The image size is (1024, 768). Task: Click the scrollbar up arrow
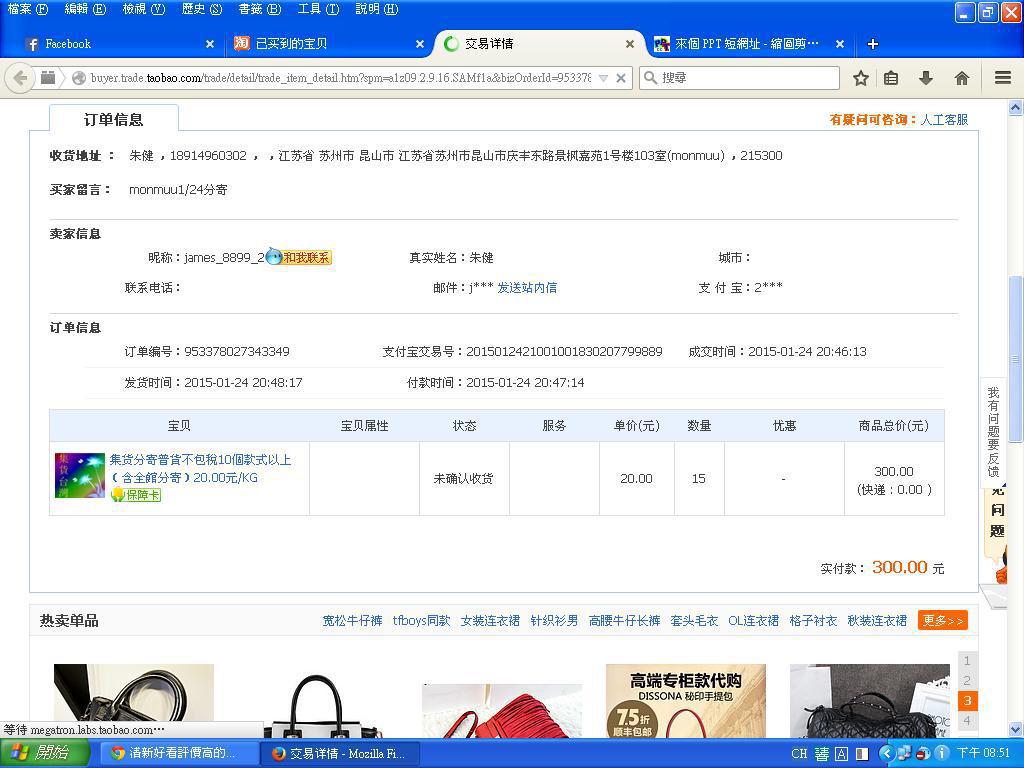(1016, 107)
